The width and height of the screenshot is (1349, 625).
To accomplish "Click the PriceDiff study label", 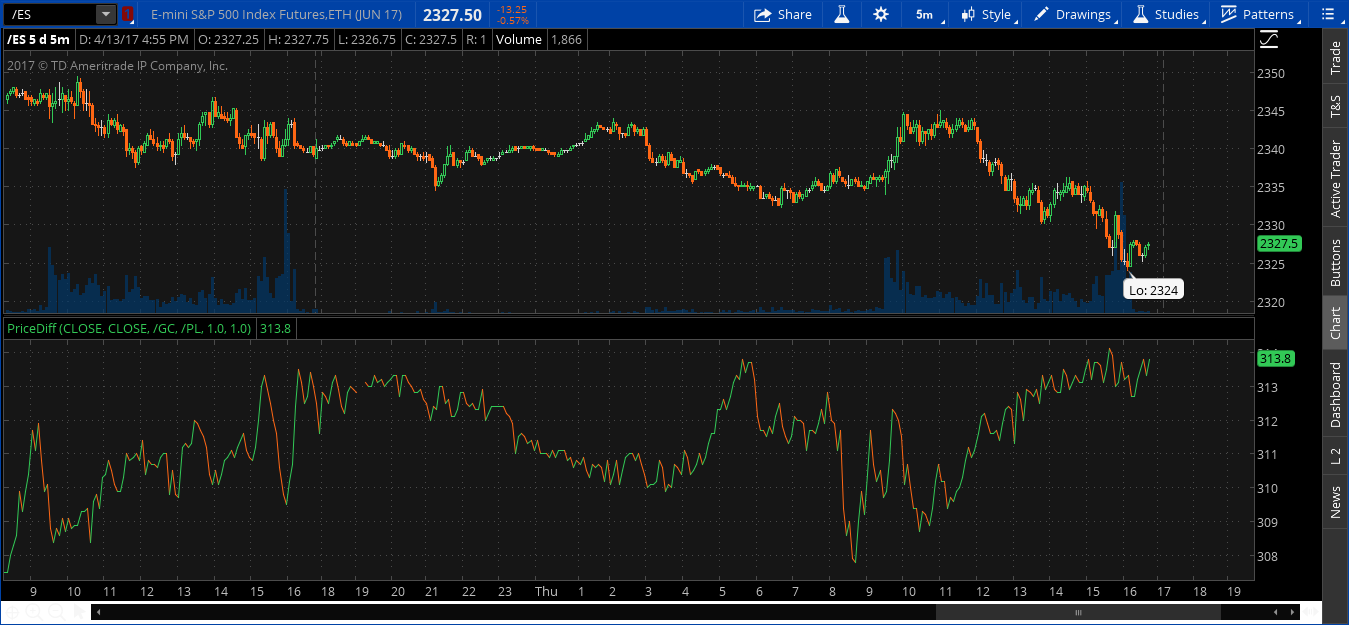I will [129, 328].
